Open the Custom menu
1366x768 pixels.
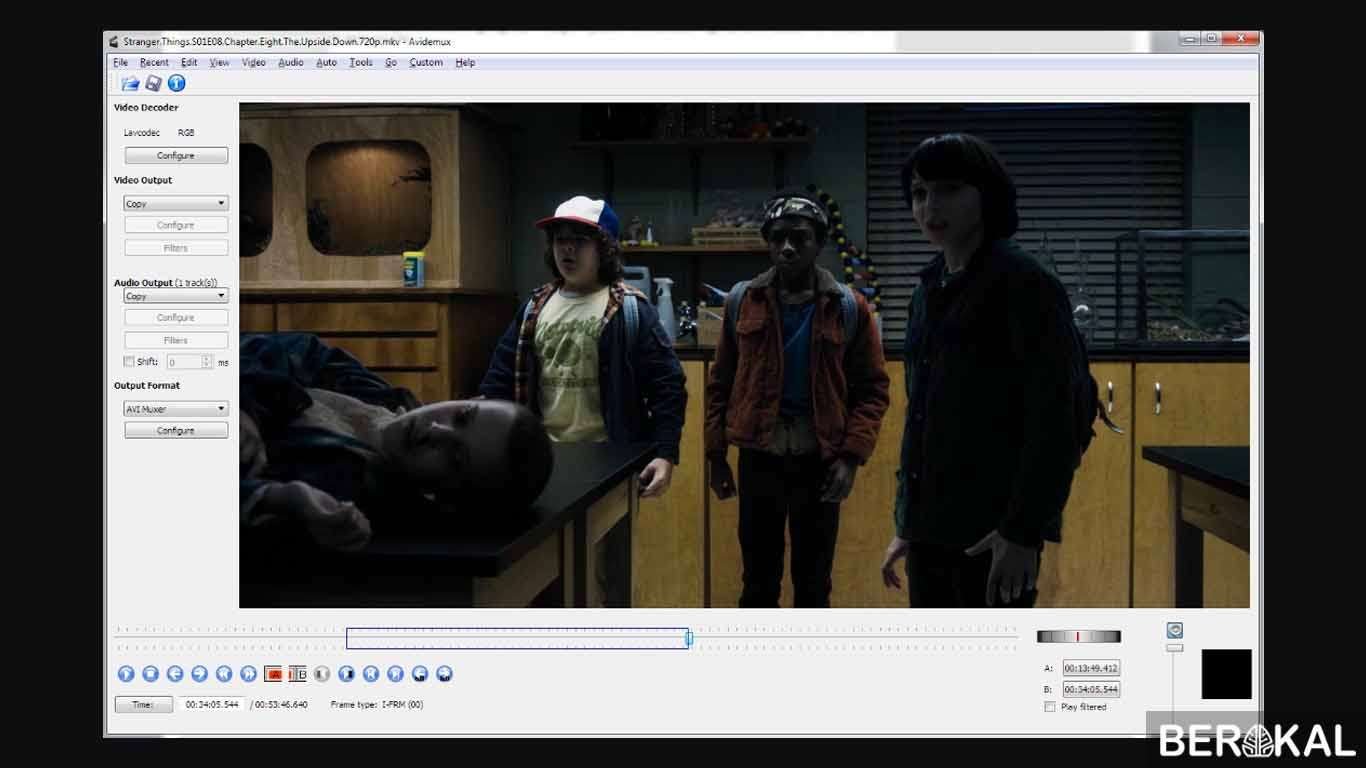426,62
